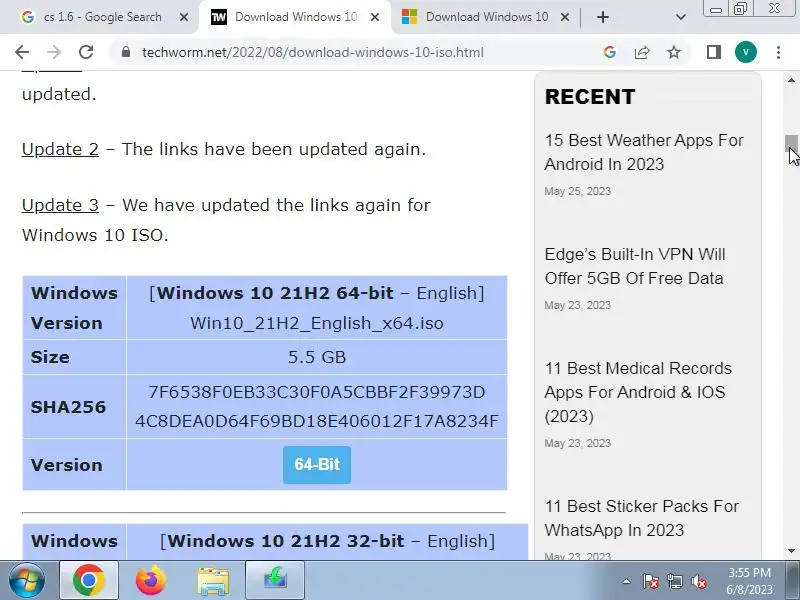Image resolution: width=800 pixels, height=600 pixels.
Task: Expand the tab search chevron
Action: click(681, 17)
